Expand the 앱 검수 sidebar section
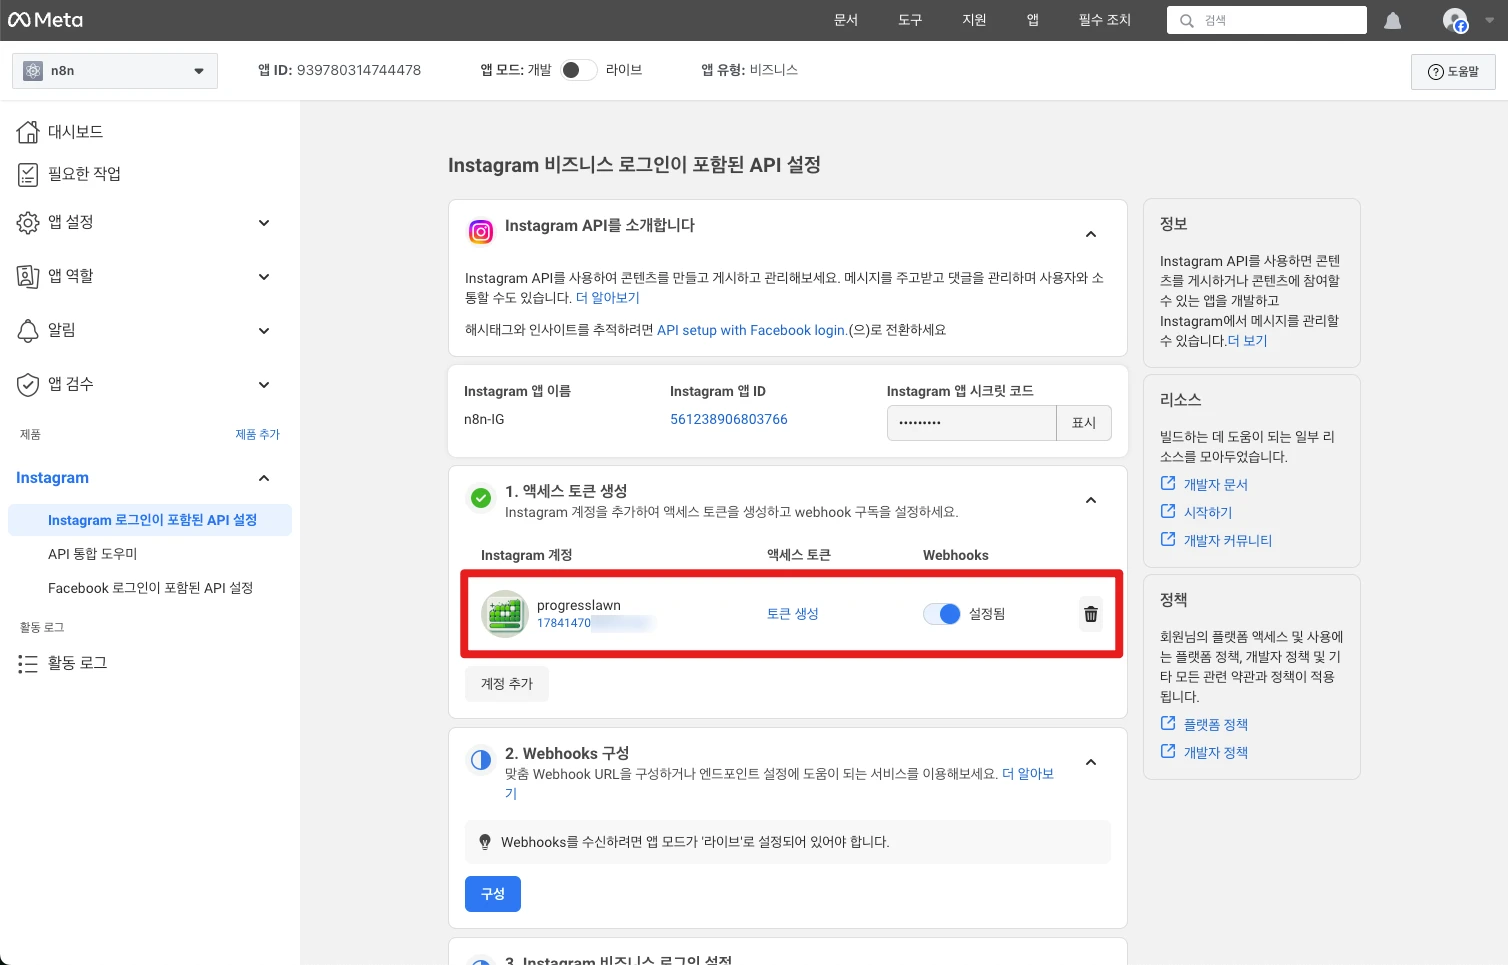Viewport: 1508px width, 965px height. click(264, 385)
